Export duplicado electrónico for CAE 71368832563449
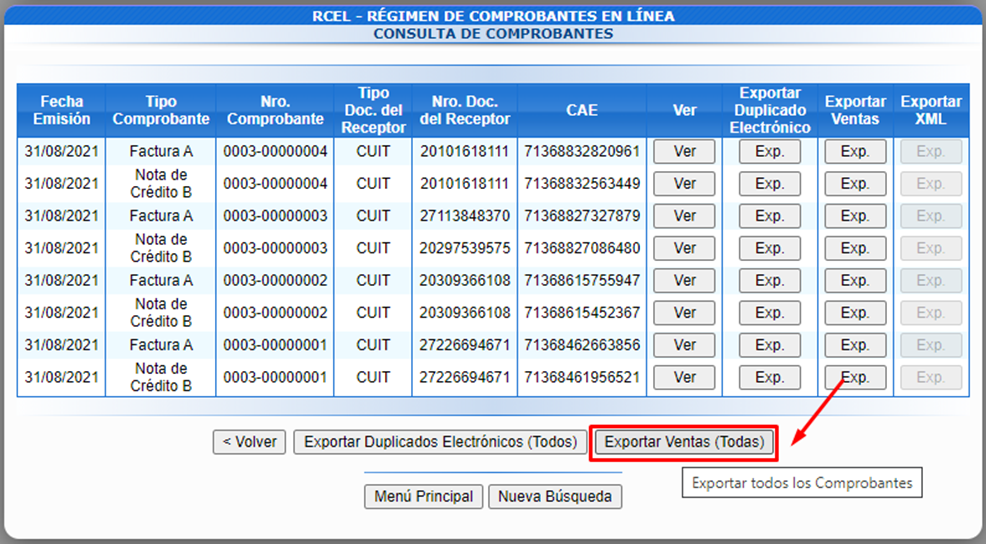 tap(769, 184)
